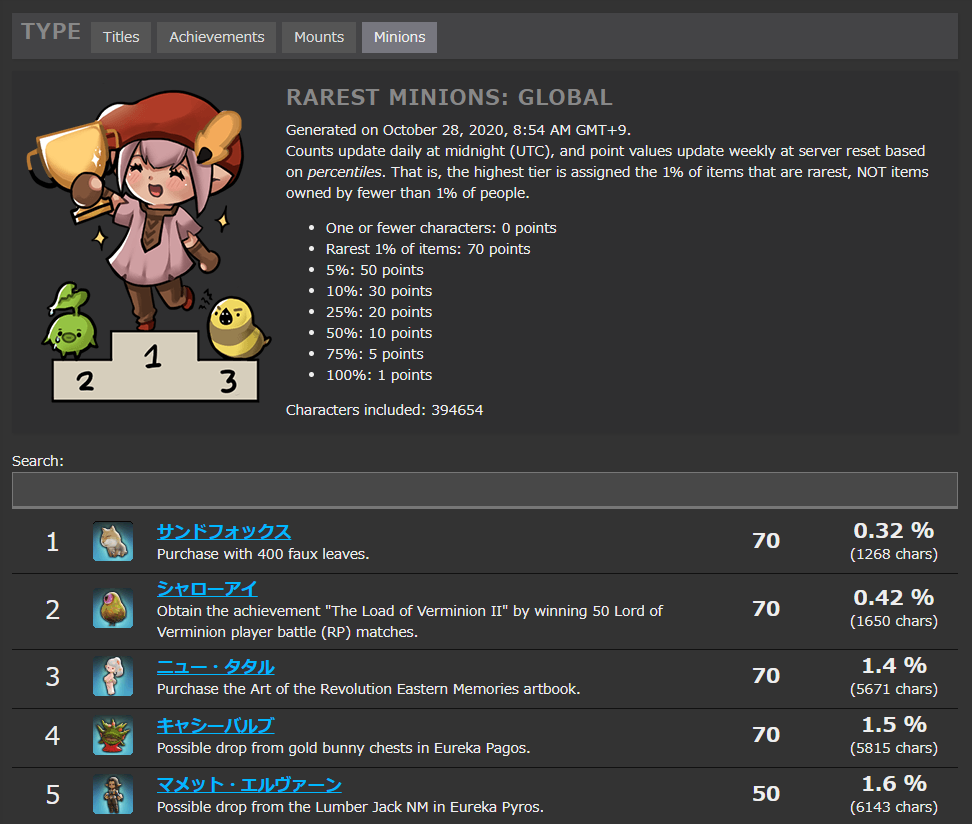
Task: Click 'Possible drop from gold bunny chests' description
Action: click(x=343, y=748)
